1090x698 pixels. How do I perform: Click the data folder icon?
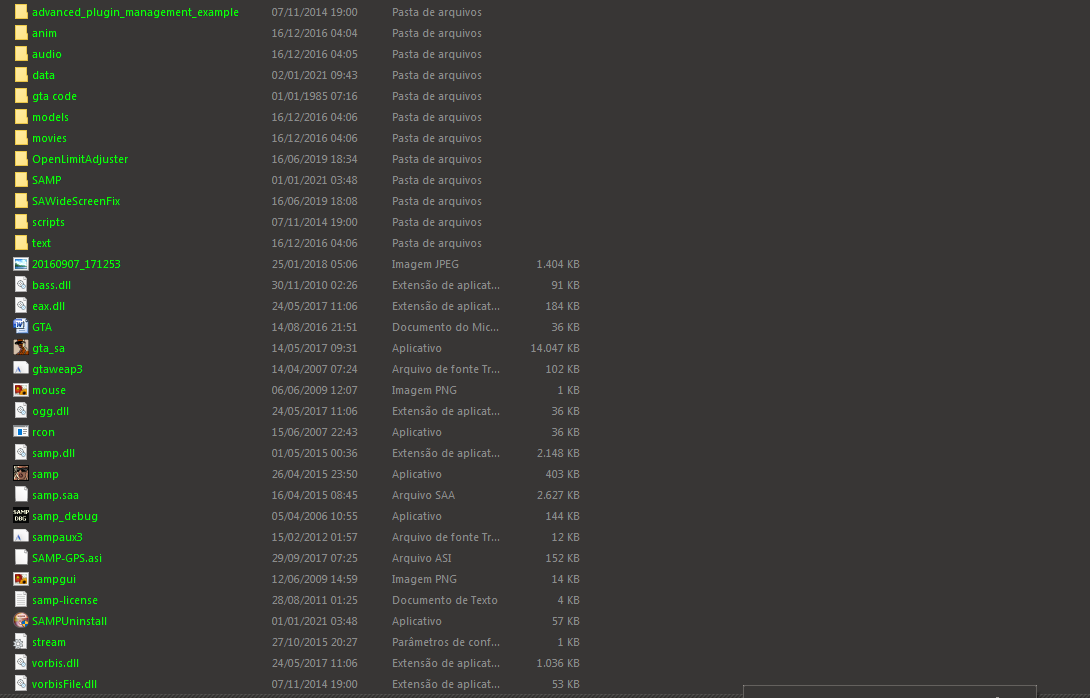point(21,74)
